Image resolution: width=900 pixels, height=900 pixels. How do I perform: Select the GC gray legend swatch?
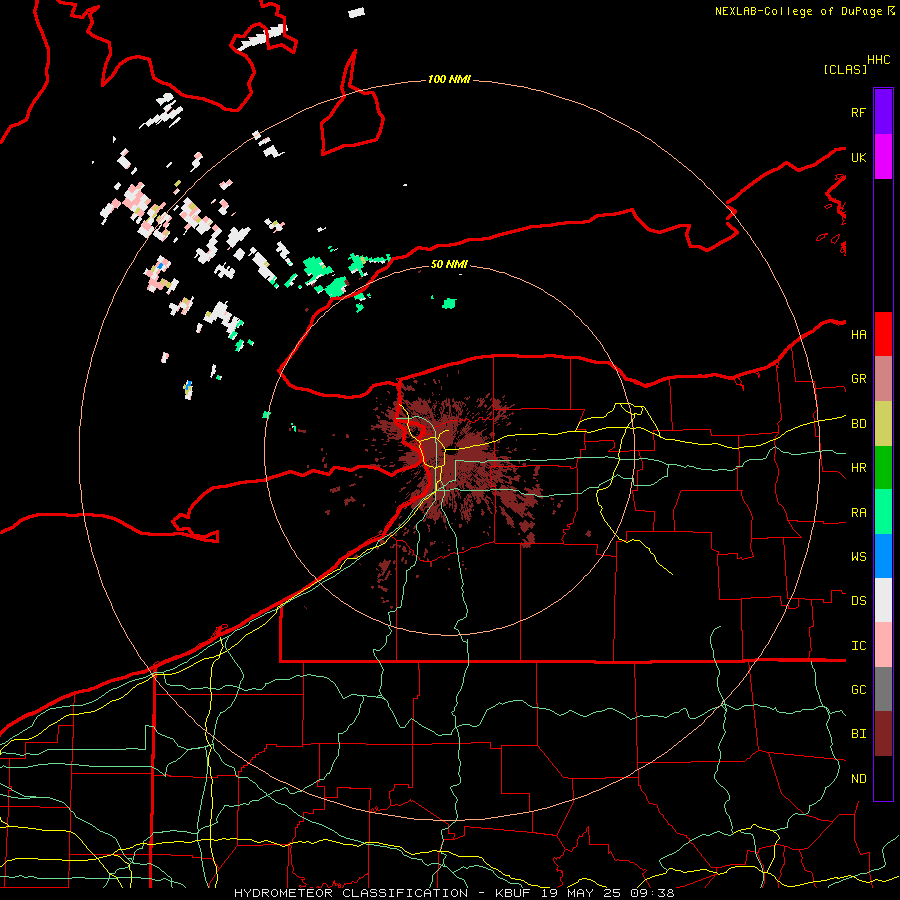883,689
